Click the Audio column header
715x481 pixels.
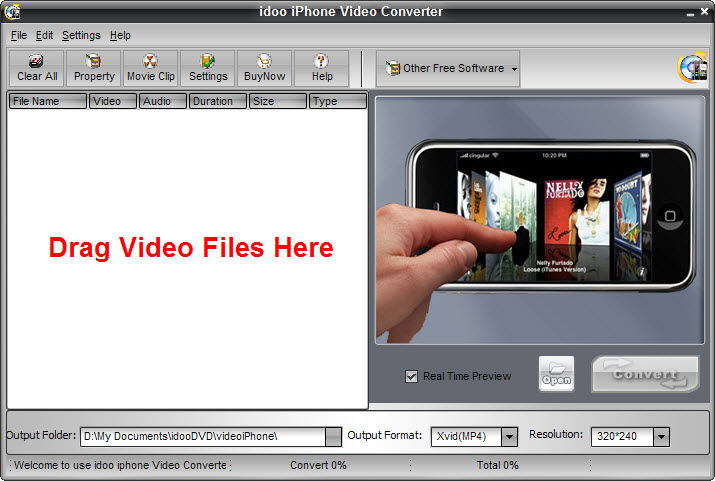tap(163, 101)
